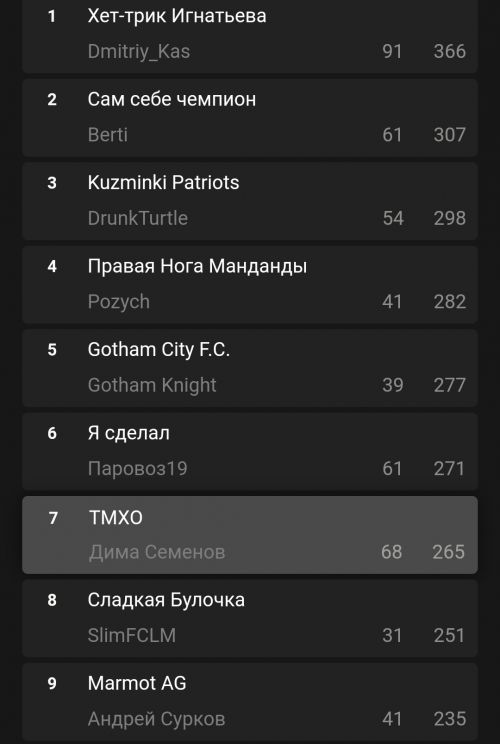Select manager Паровоз19

(x=138, y=469)
